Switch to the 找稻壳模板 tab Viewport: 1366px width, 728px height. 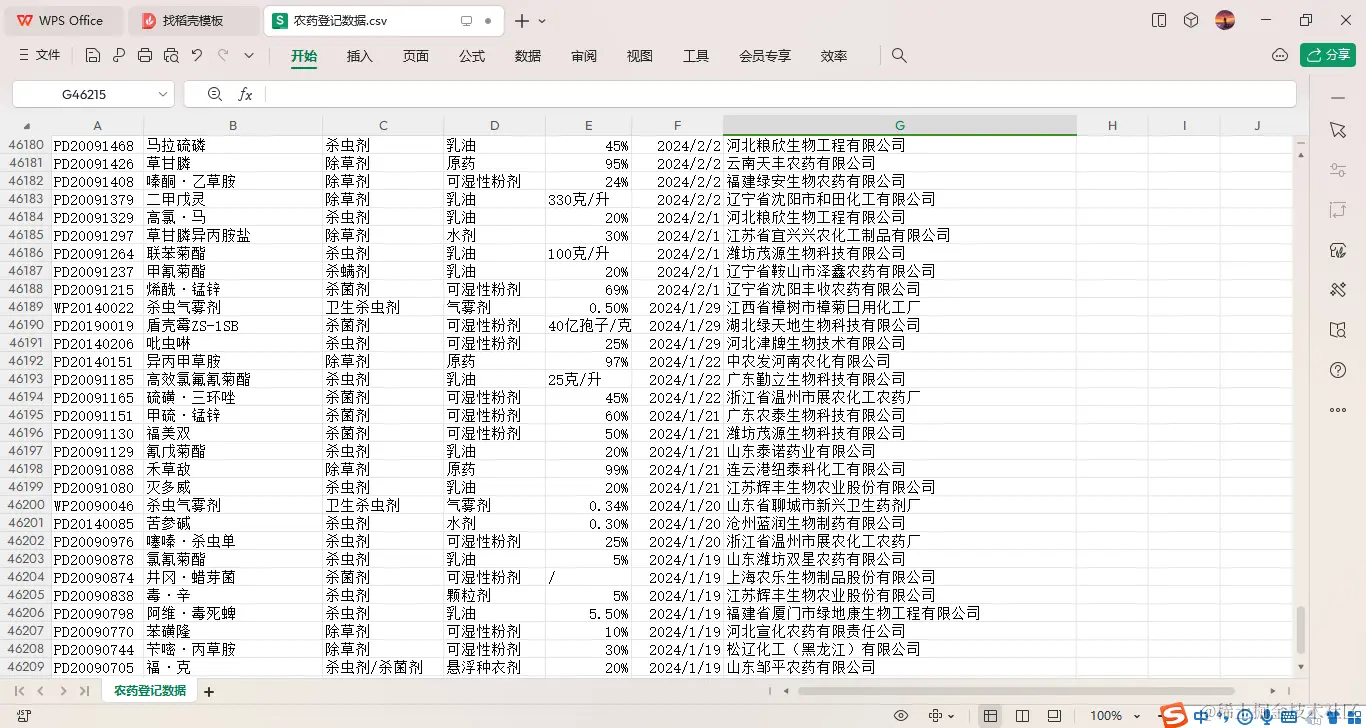pos(195,21)
